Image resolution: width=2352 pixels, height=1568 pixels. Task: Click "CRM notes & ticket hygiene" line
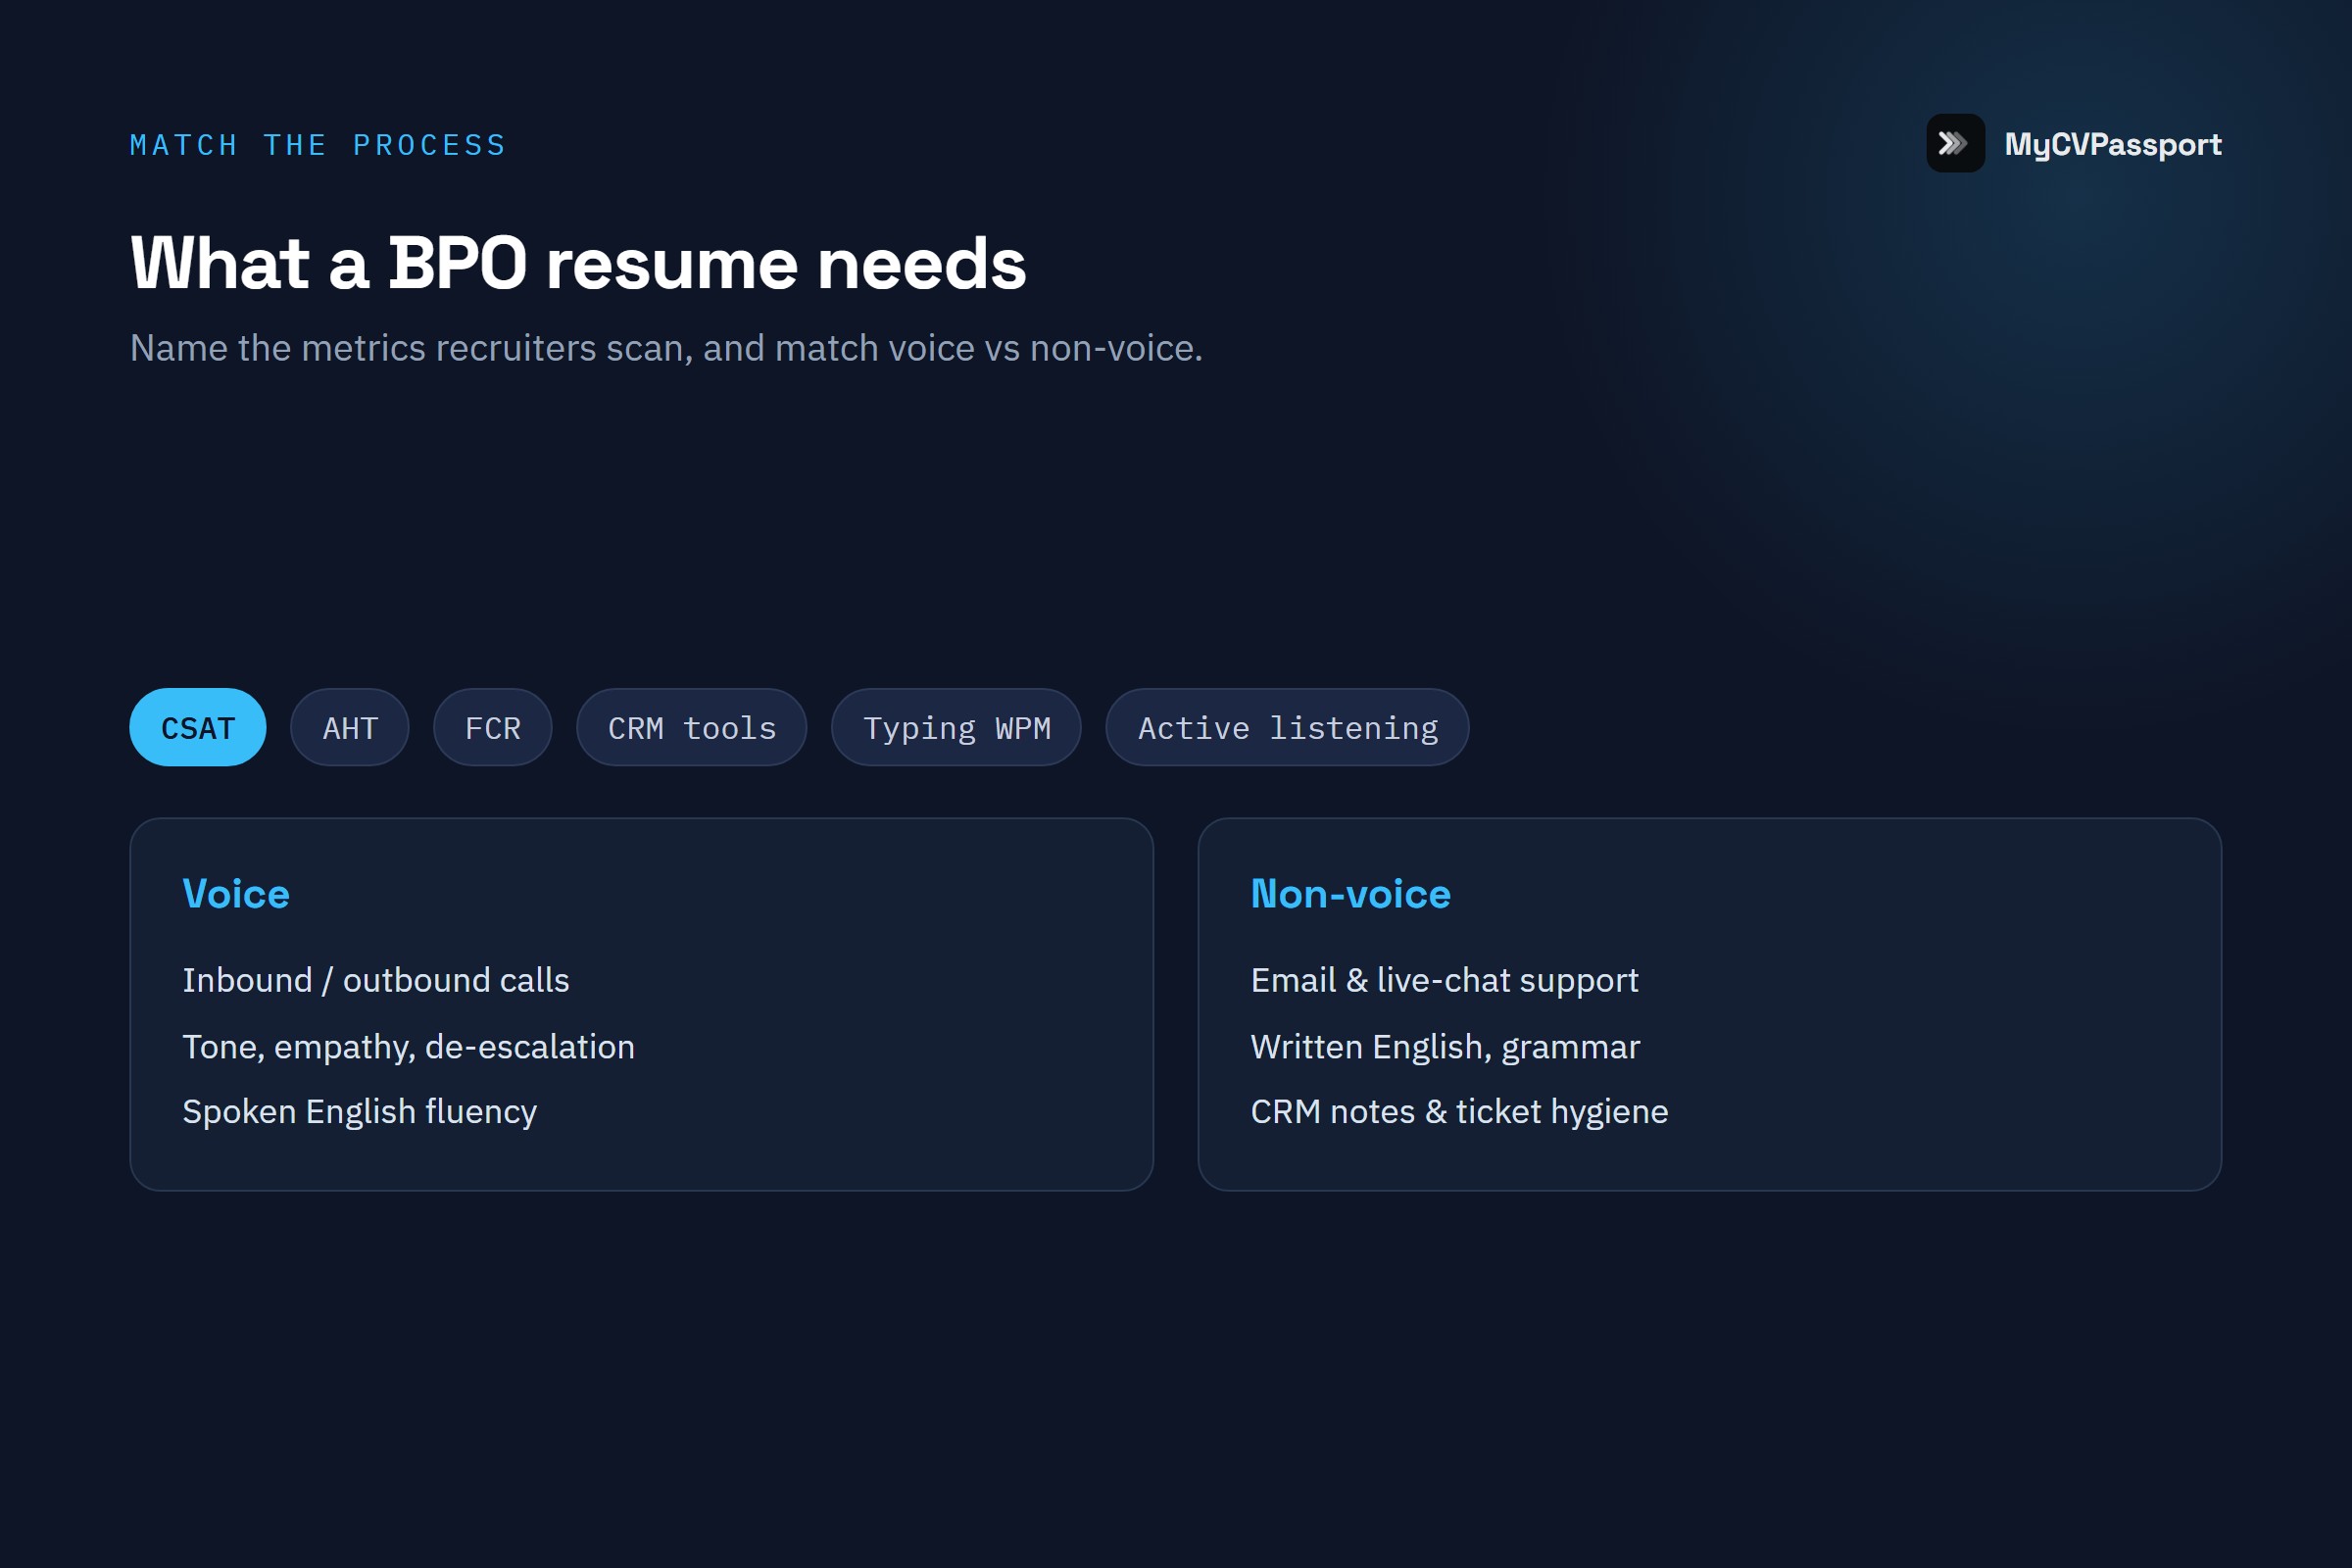[1459, 1112]
